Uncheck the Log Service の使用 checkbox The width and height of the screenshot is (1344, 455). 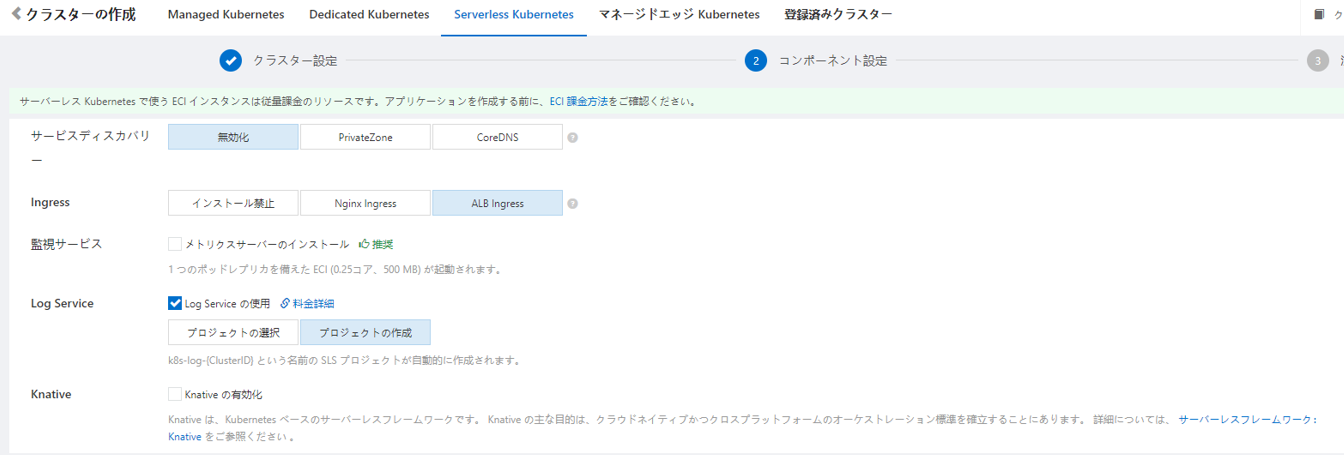pos(176,304)
